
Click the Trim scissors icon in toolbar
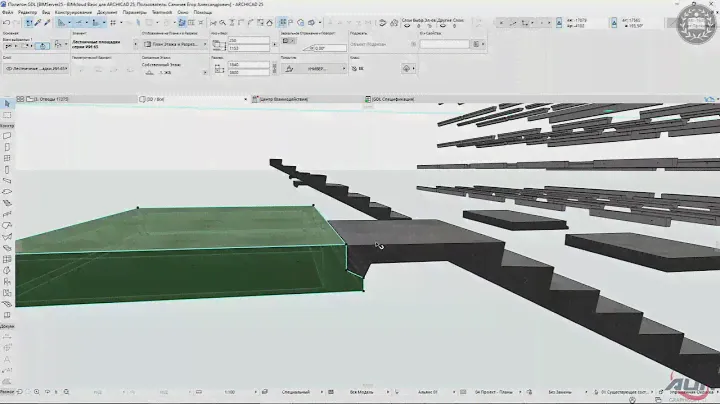pyautogui.click(x=212, y=22)
